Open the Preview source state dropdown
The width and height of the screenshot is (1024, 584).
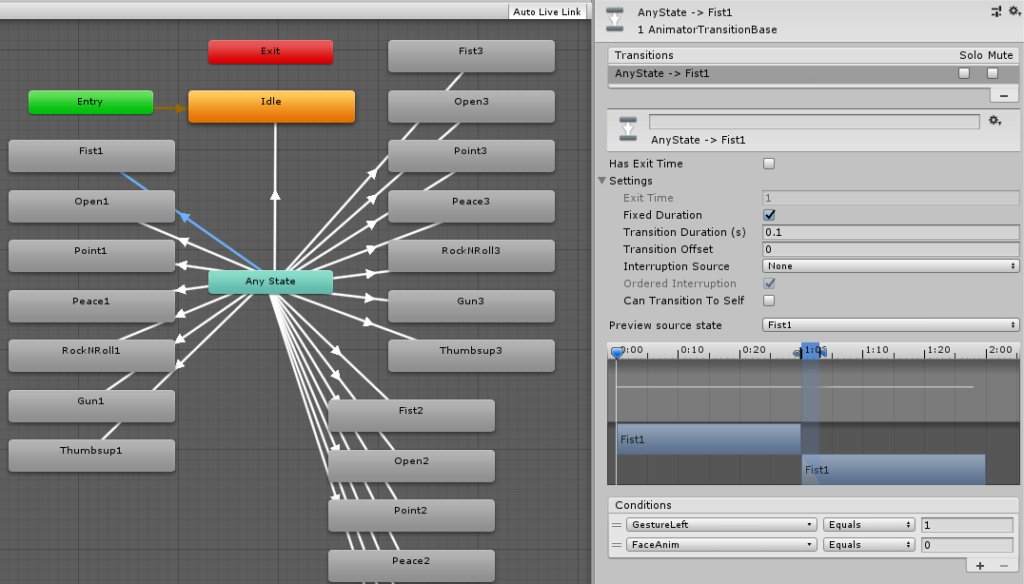(890, 325)
